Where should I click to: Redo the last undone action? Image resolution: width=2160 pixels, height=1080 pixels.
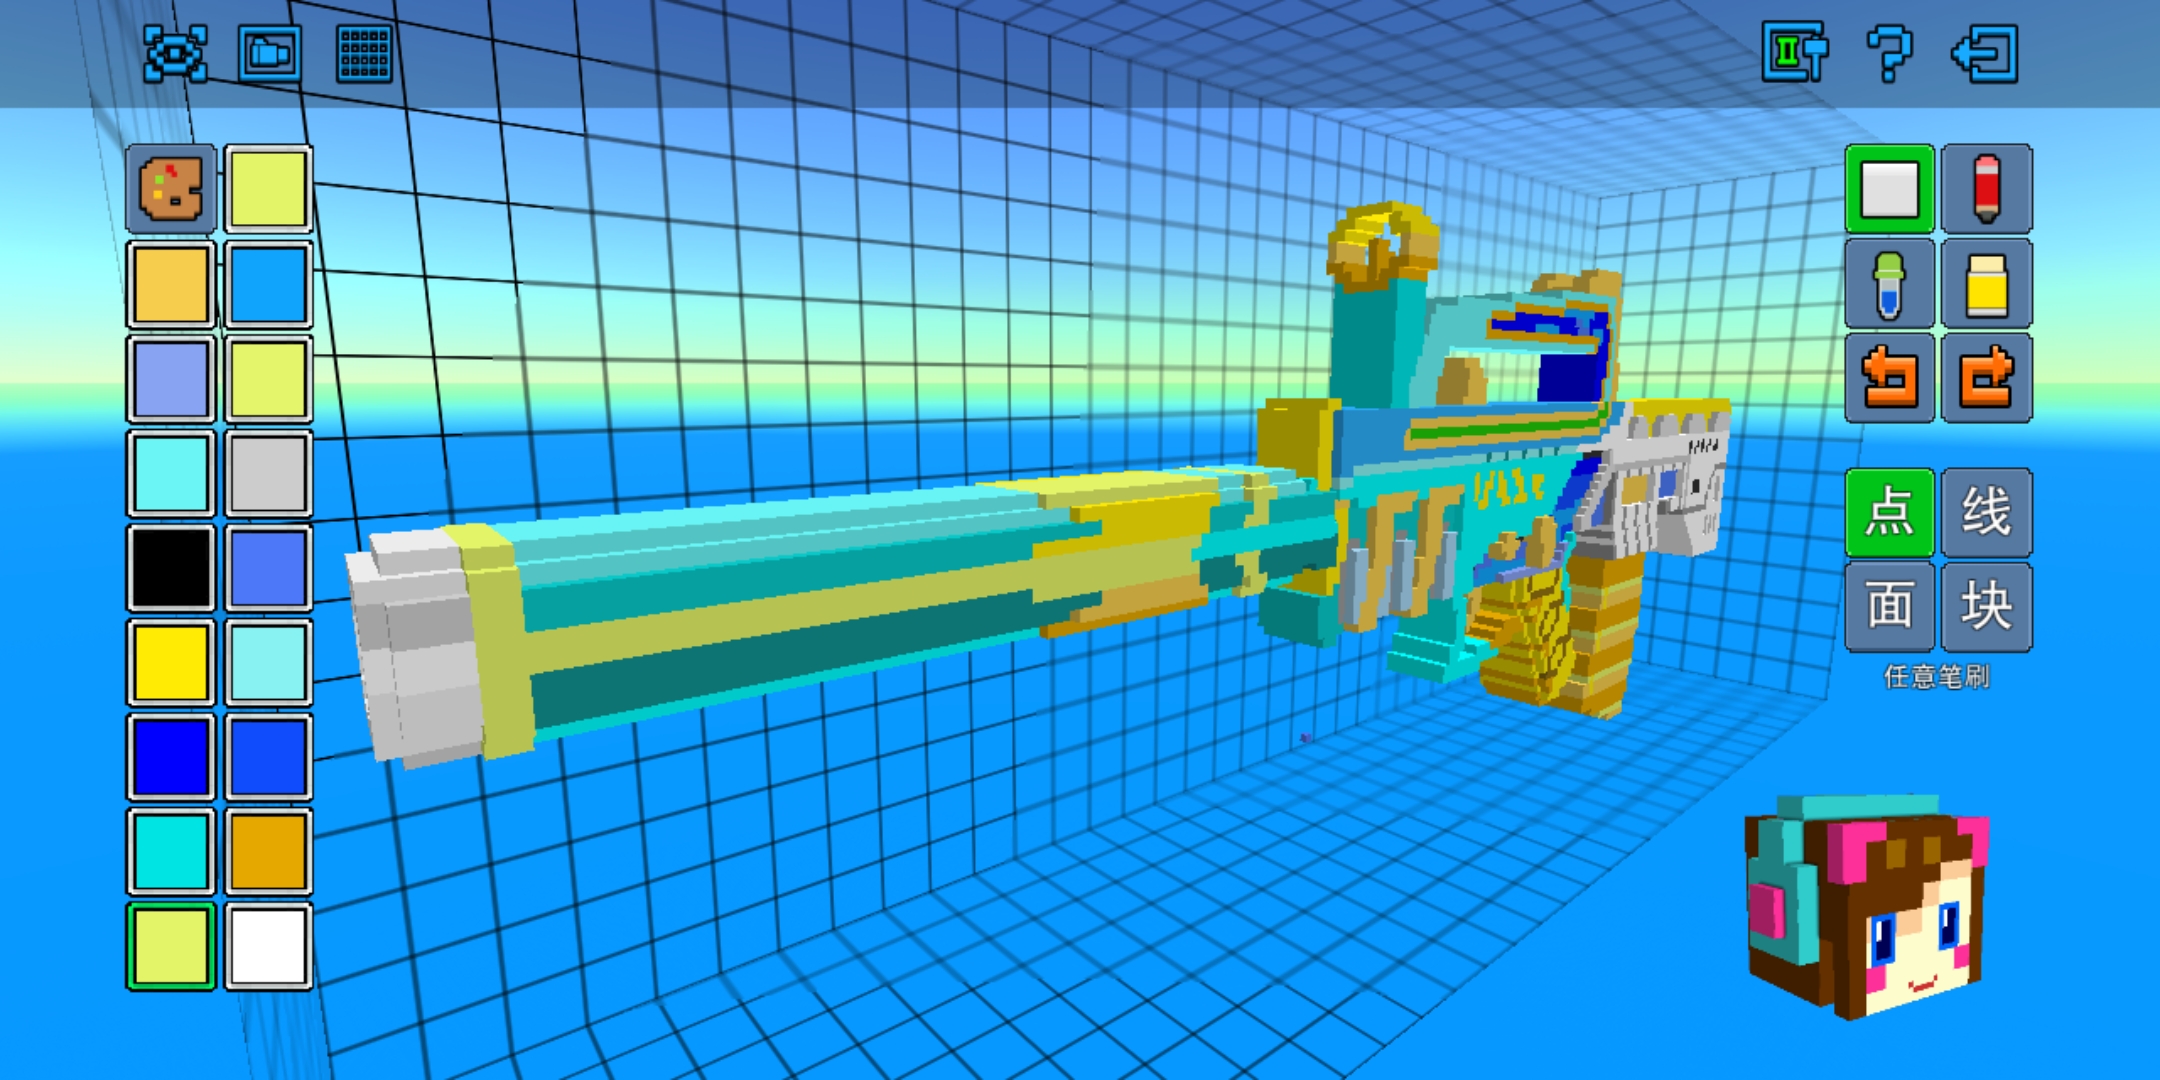click(1986, 378)
